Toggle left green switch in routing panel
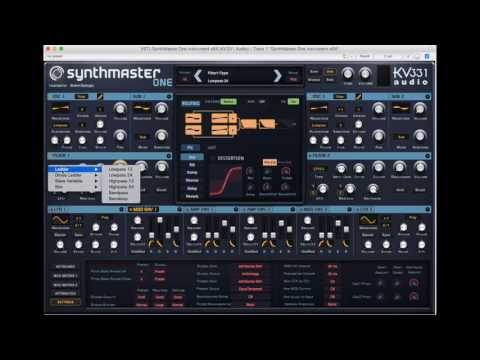Image resolution: width=480 pixels, height=360 pixels. point(228,101)
